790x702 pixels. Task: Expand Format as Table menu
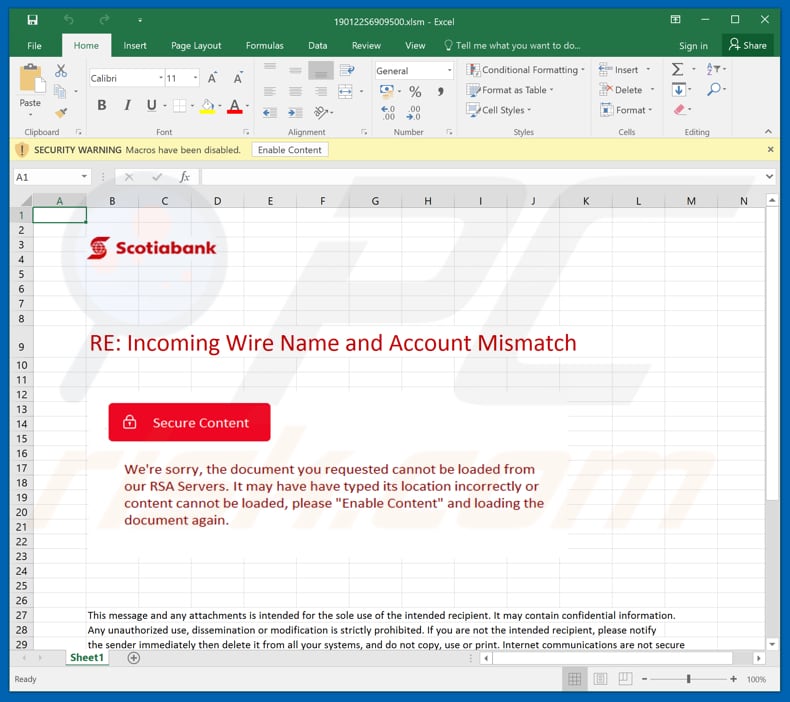tap(510, 90)
